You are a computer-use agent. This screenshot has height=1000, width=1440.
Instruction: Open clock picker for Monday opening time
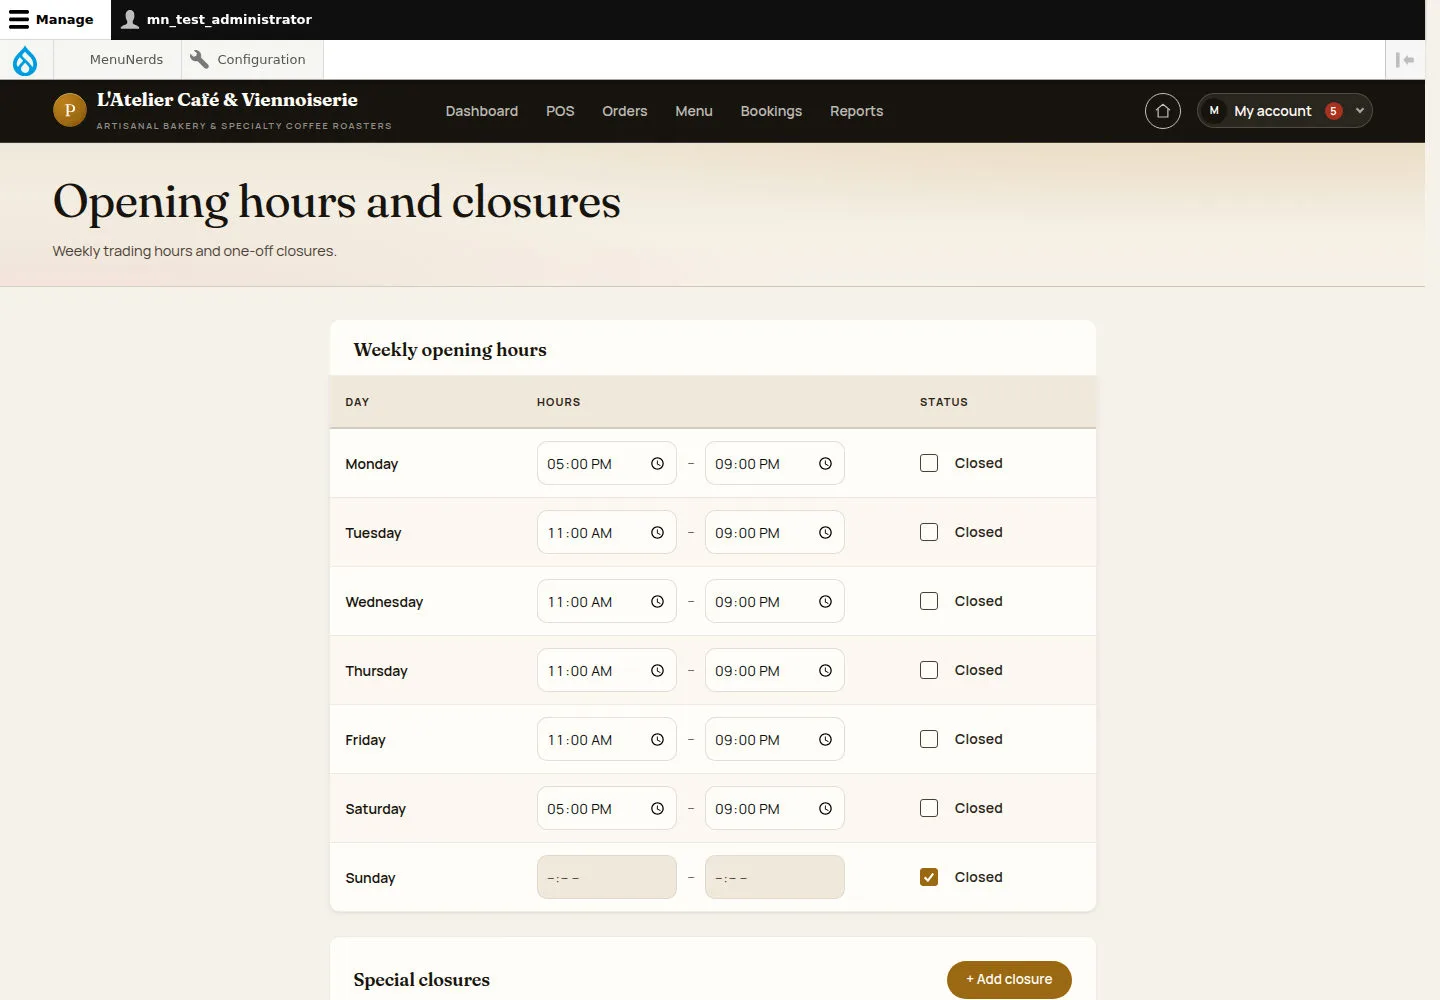[x=657, y=464]
